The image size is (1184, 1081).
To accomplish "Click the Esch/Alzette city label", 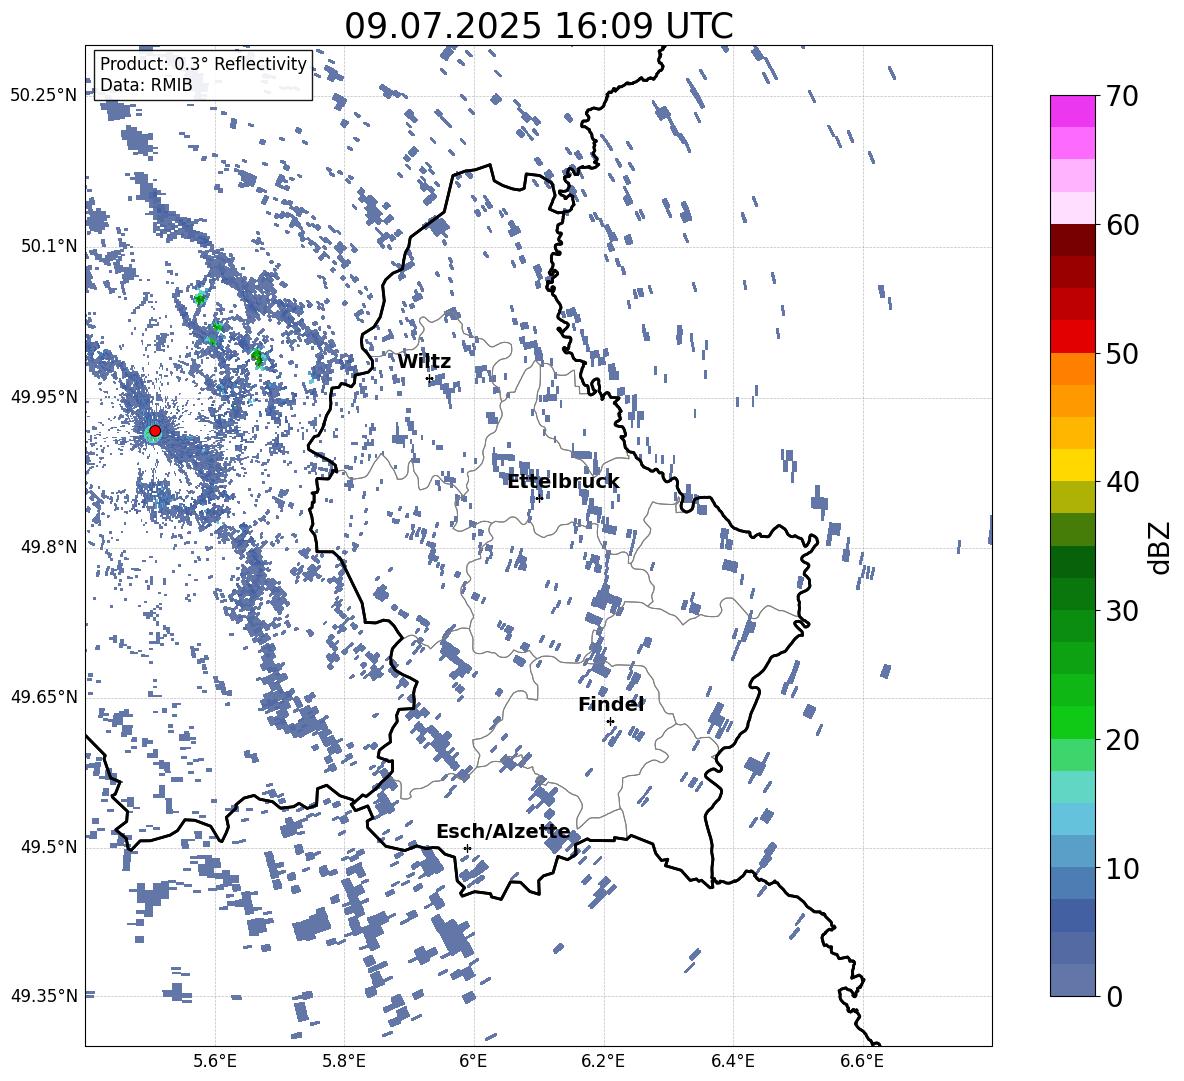I will 503,831.
